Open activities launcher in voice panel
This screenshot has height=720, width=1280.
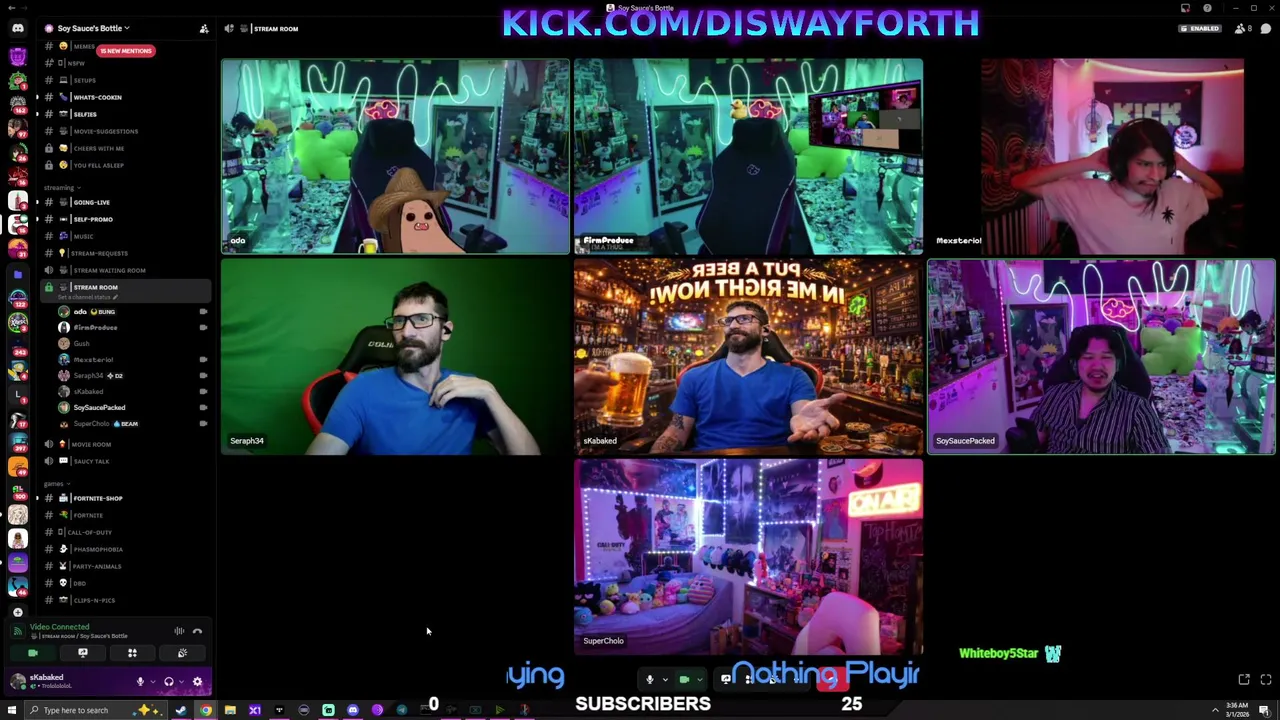tap(132, 653)
